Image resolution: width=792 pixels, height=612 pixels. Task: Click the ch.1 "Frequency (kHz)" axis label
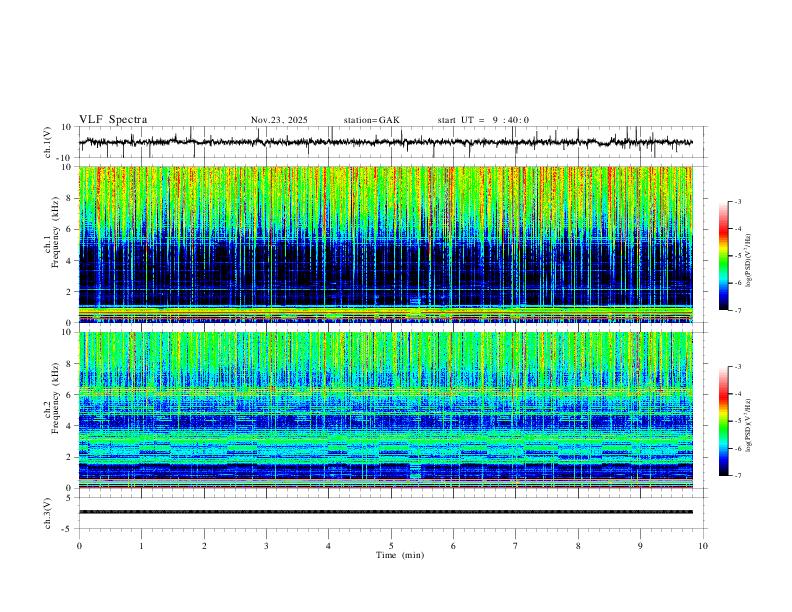[x=55, y=230]
